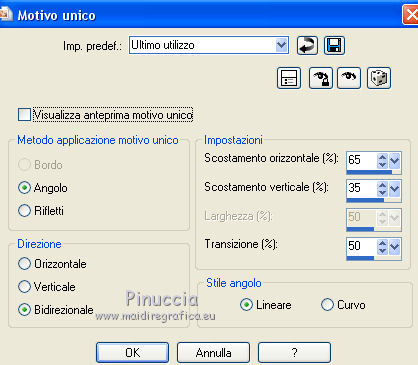Choose the Curvo corner style
The height and width of the screenshot is (365, 418).
327,305
